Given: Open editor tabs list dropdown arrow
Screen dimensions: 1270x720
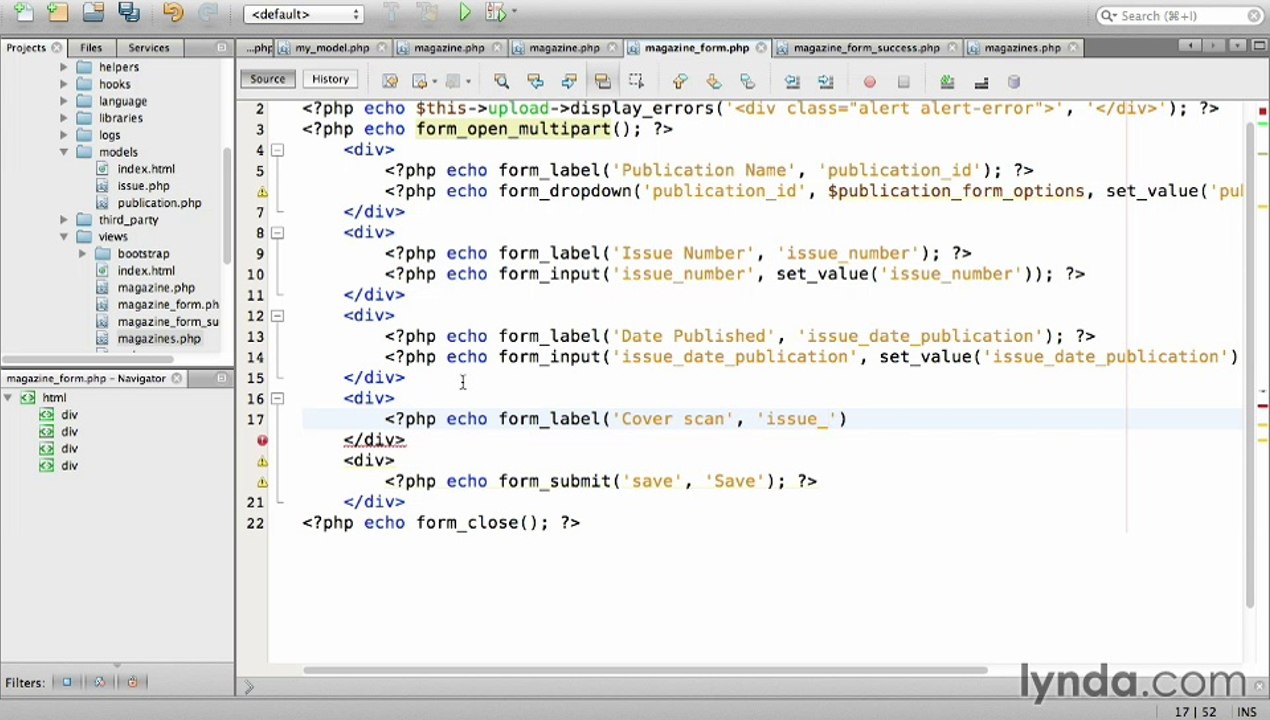Looking at the screenshot, I should pos(1235,46).
